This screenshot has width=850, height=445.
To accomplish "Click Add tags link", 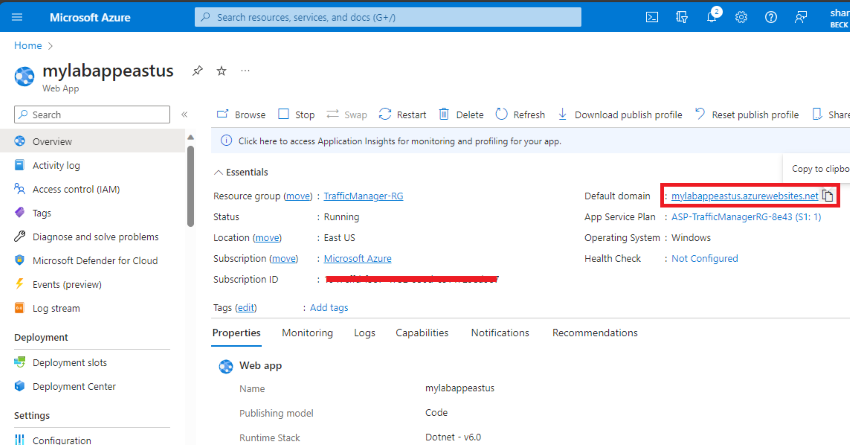I will [x=329, y=308].
